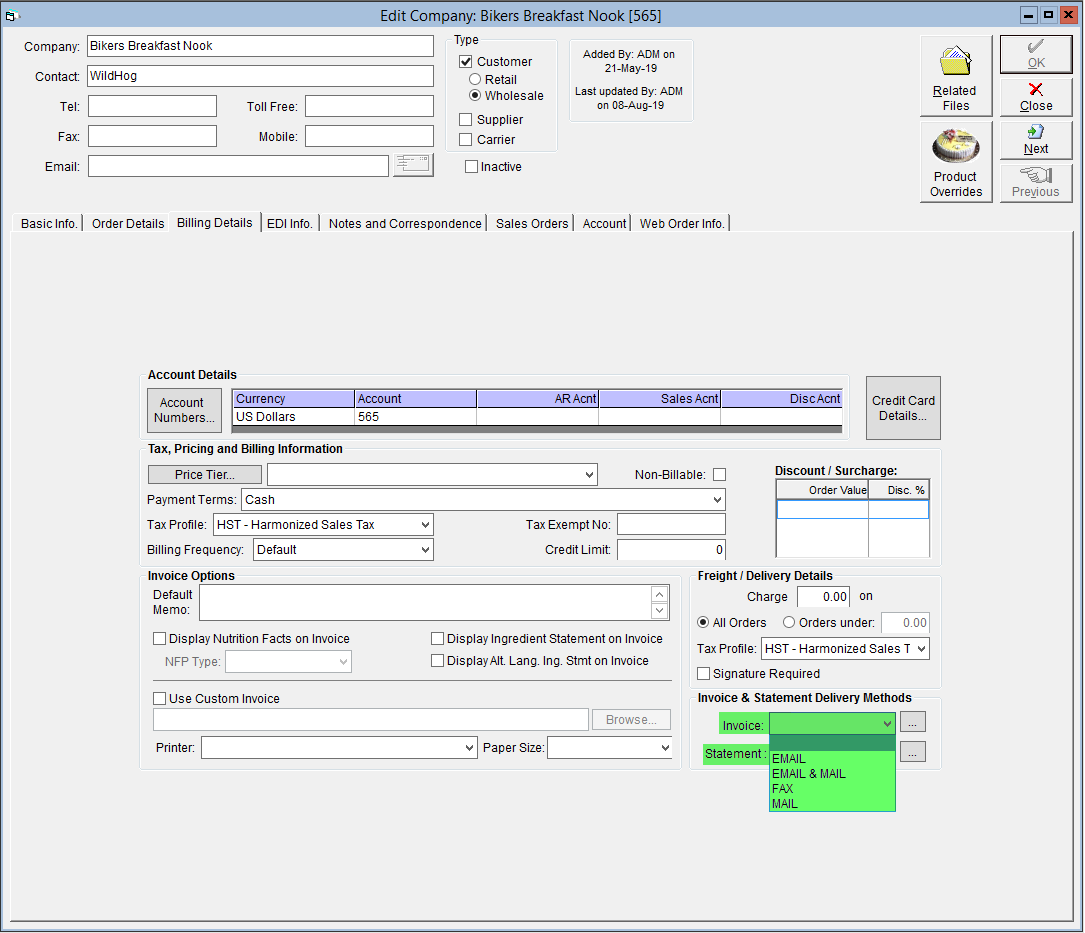Select the Retail radio button
Viewport: 1085px width, 933px height.
tap(475, 80)
